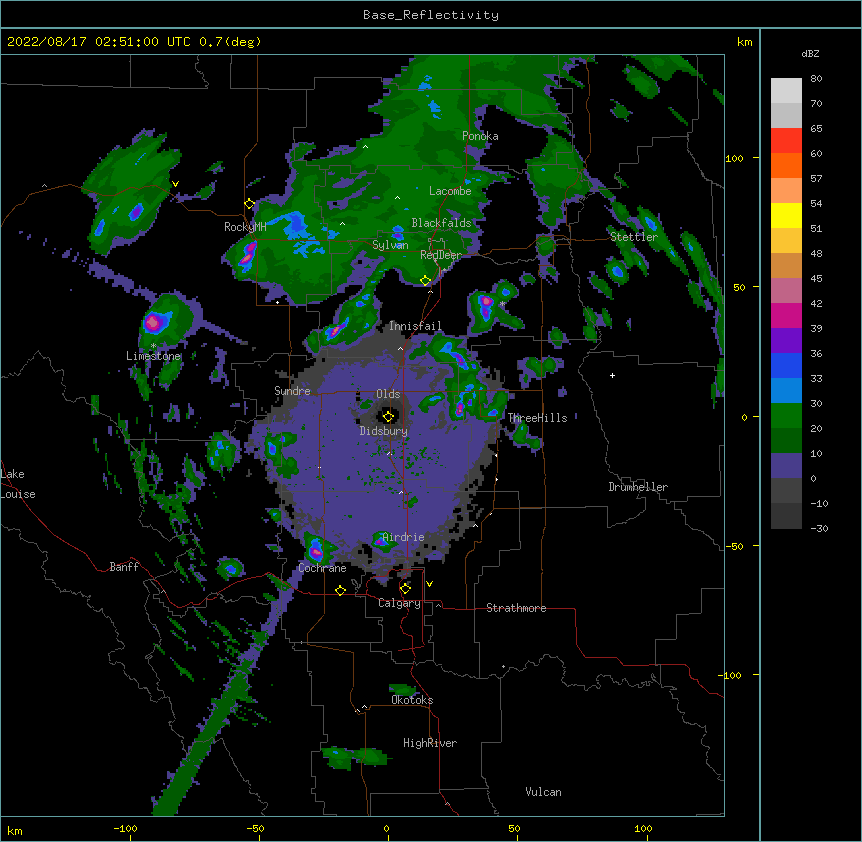
Task: Click the Lake Louise label
Action: (18, 484)
